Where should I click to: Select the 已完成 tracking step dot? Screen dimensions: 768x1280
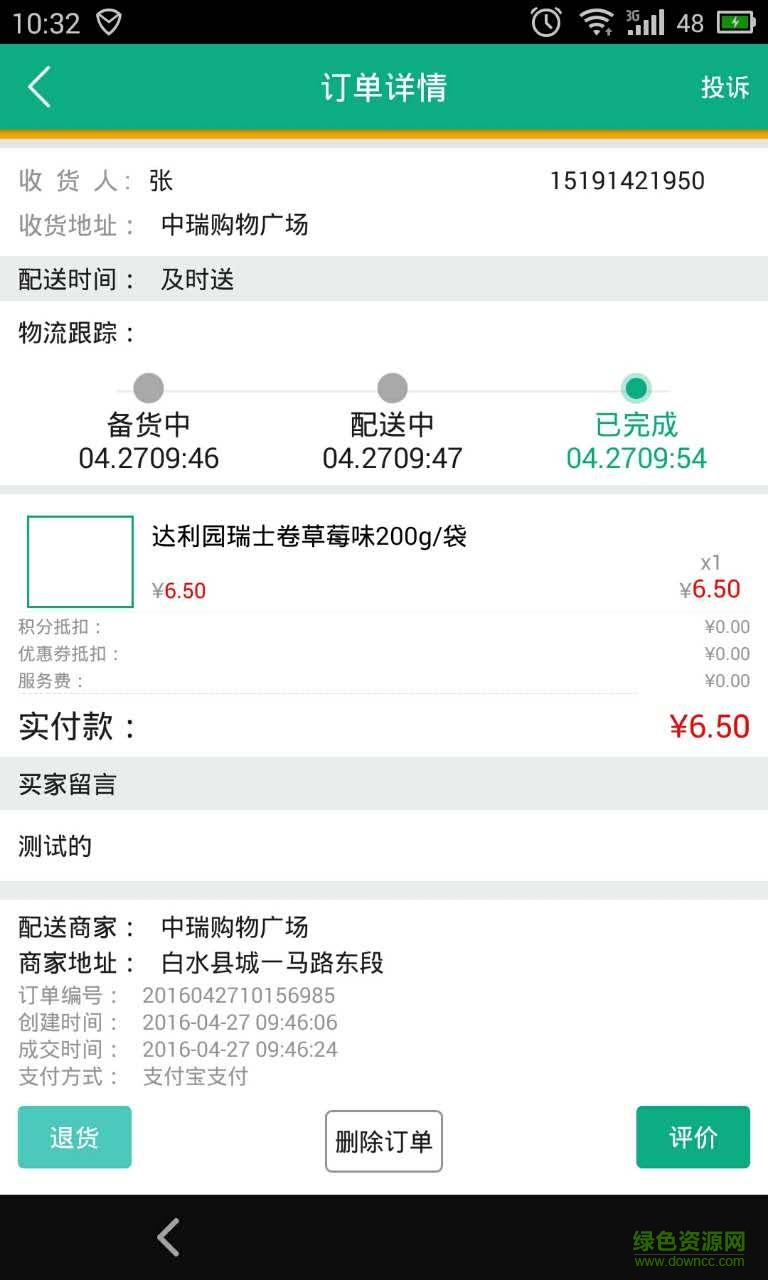636,388
